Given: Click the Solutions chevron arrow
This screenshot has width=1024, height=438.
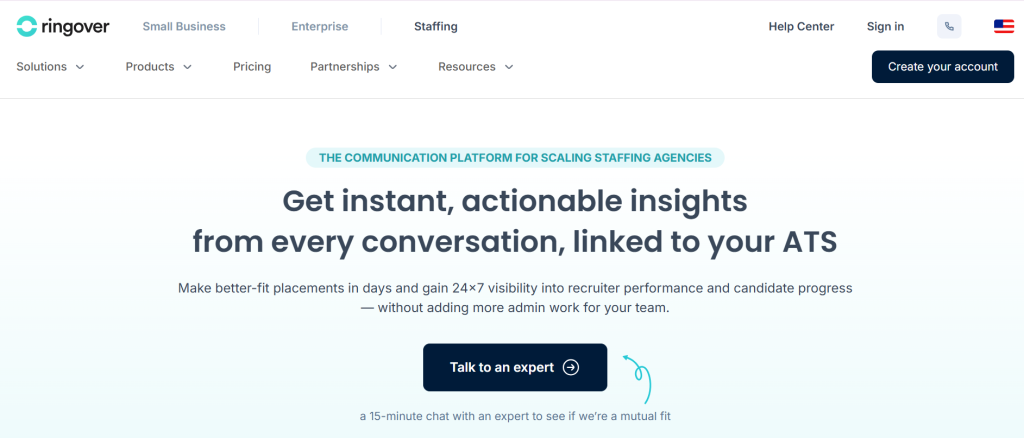Looking at the screenshot, I should (80, 67).
